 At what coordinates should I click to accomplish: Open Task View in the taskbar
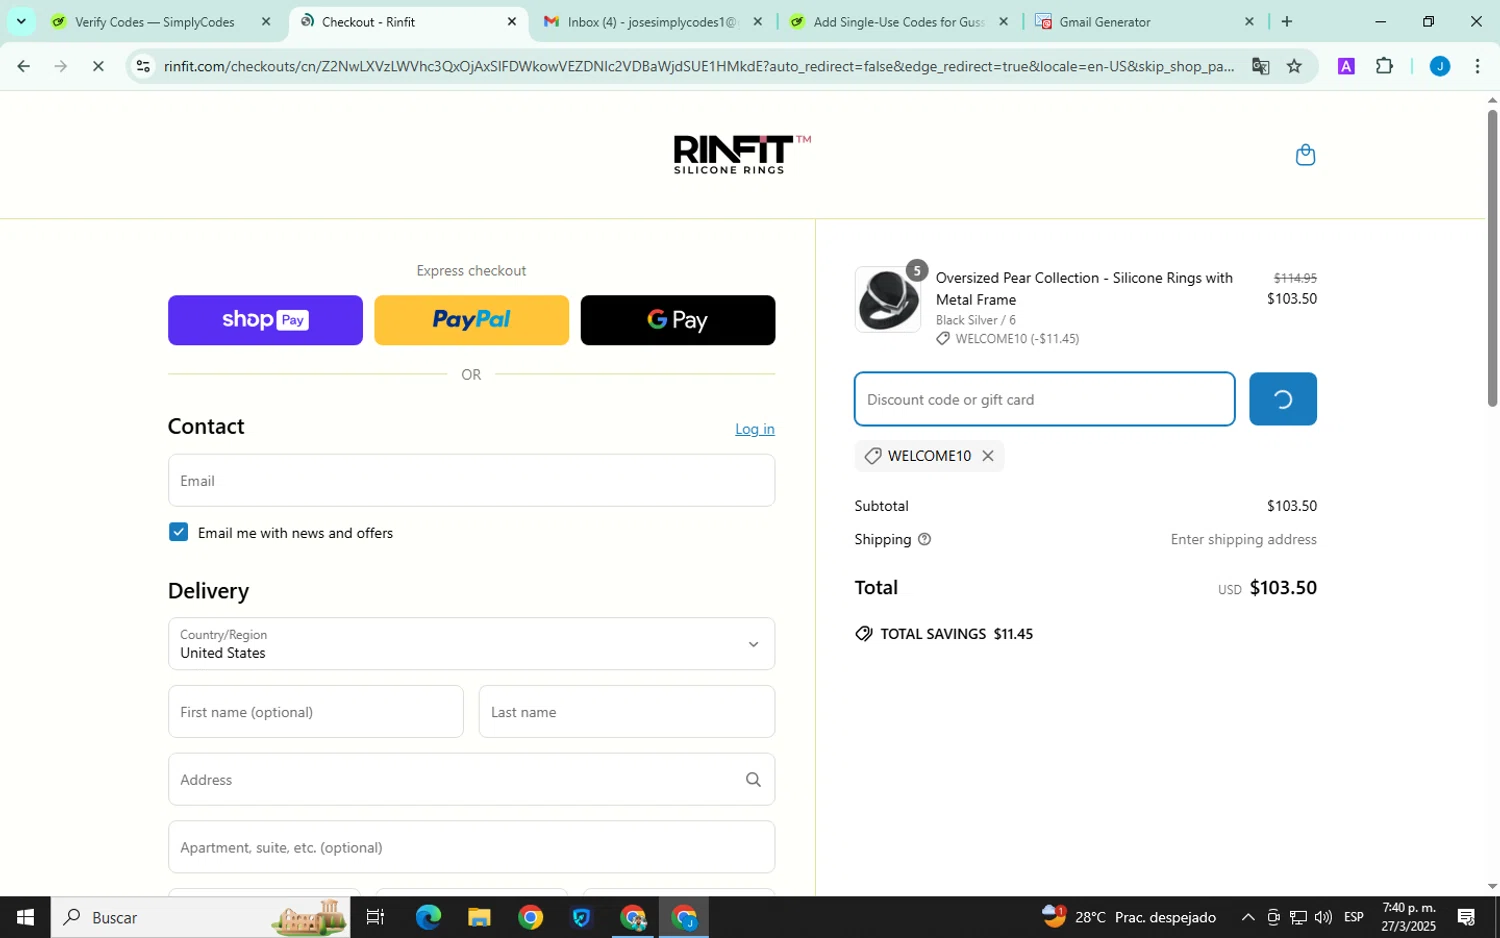[375, 917]
